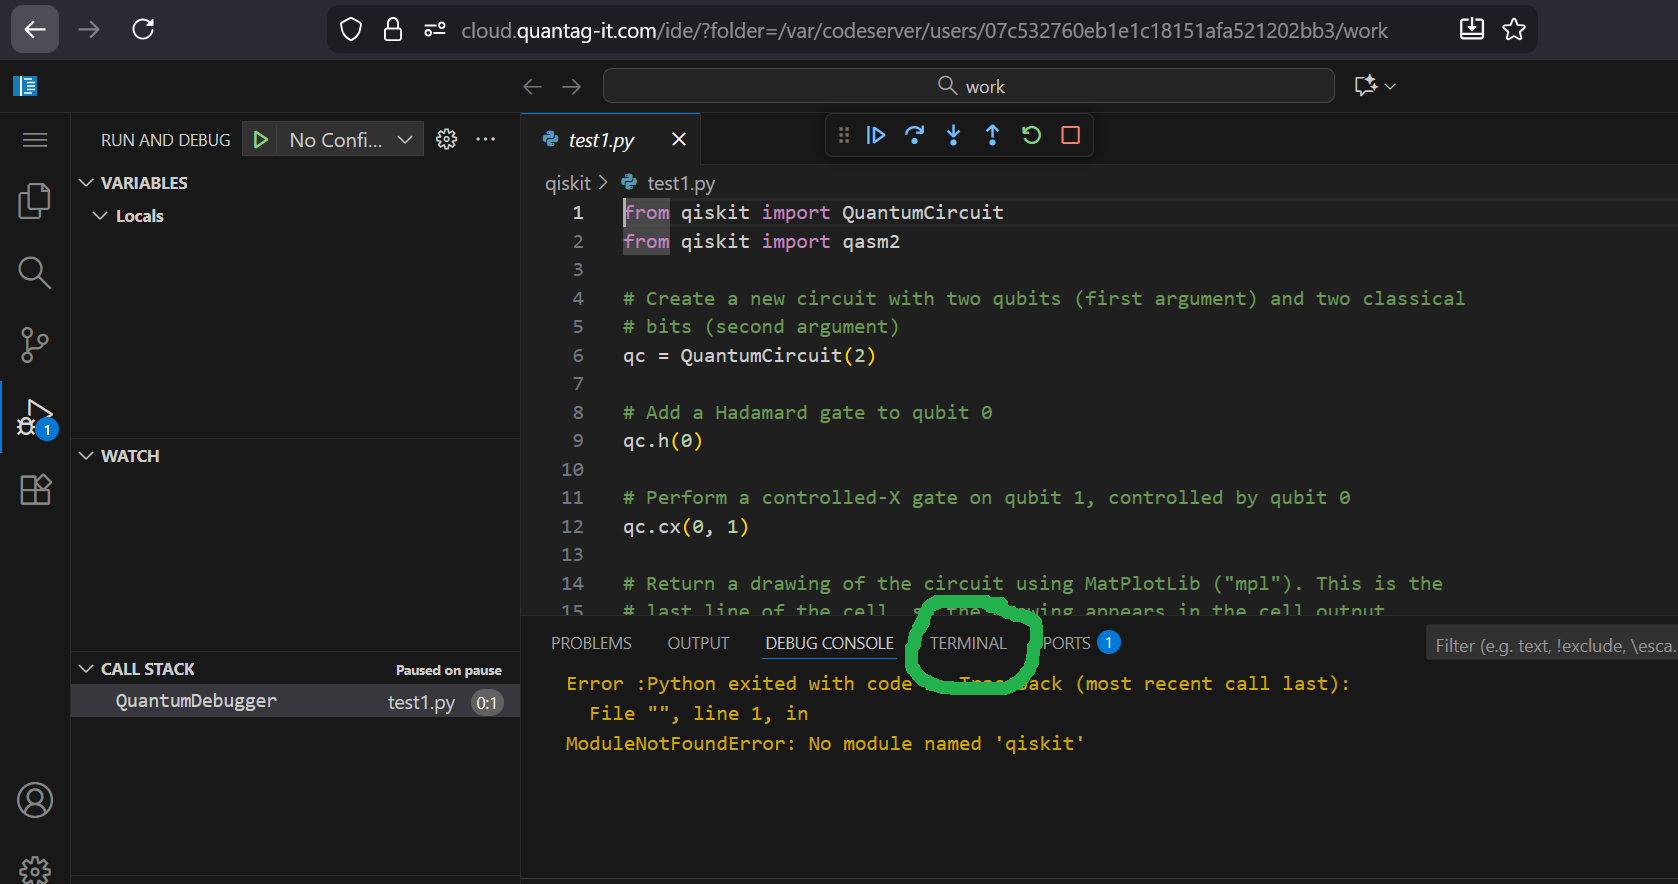Open launch.json via the gear icon

click(x=447, y=140)
